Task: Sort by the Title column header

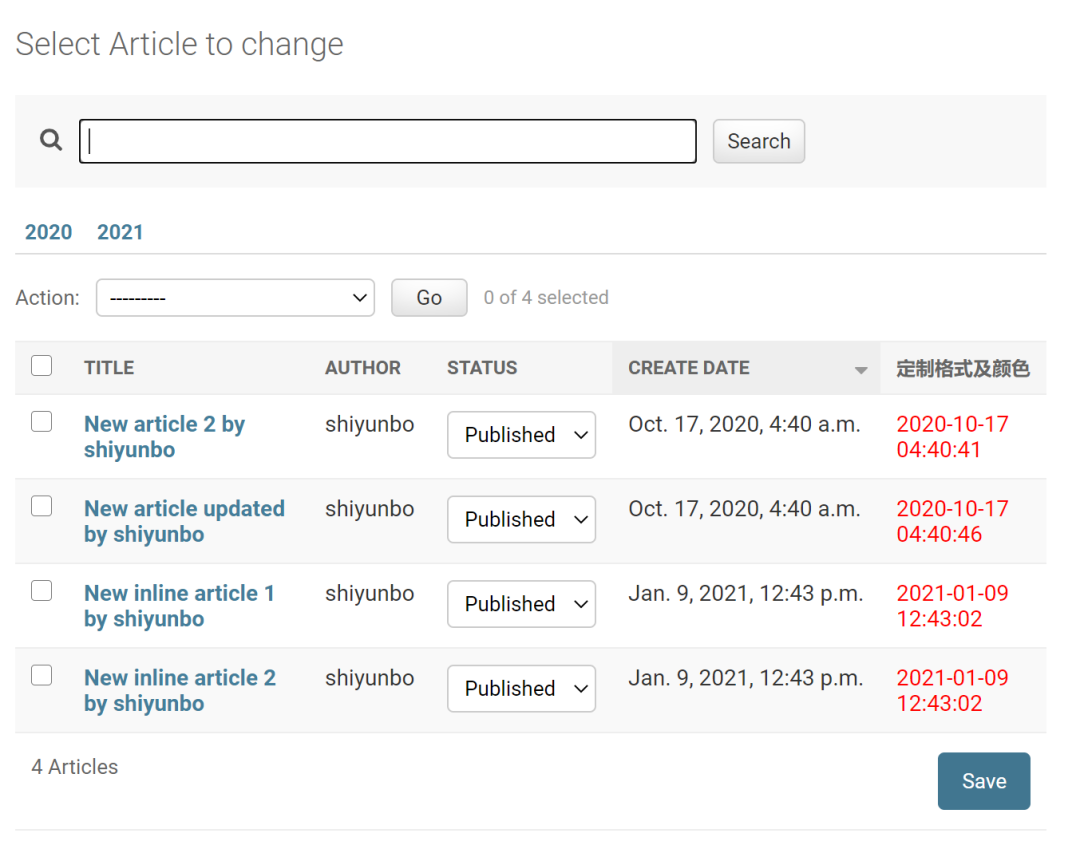Action: click(x=109, y=368)
